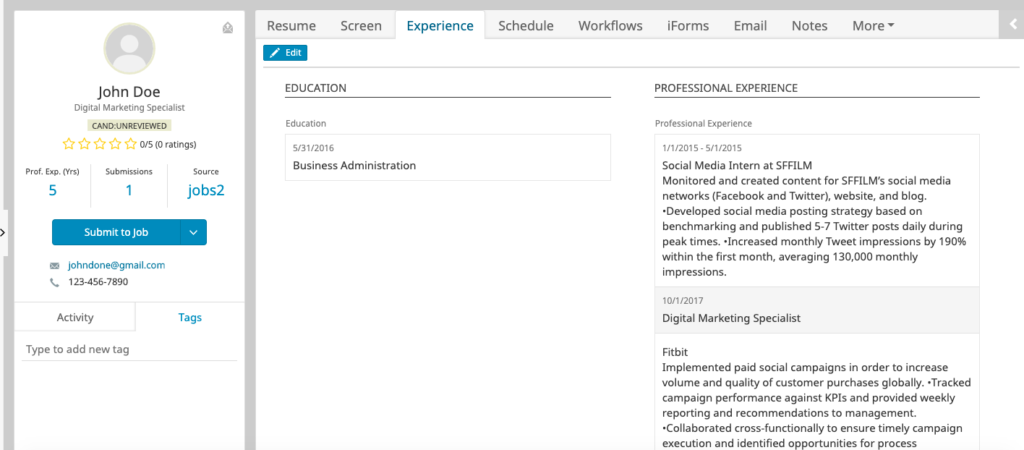This screenshot has height=450, width=1024.
Task: Give the candidate a five-star rating
Action: (129, 144)
